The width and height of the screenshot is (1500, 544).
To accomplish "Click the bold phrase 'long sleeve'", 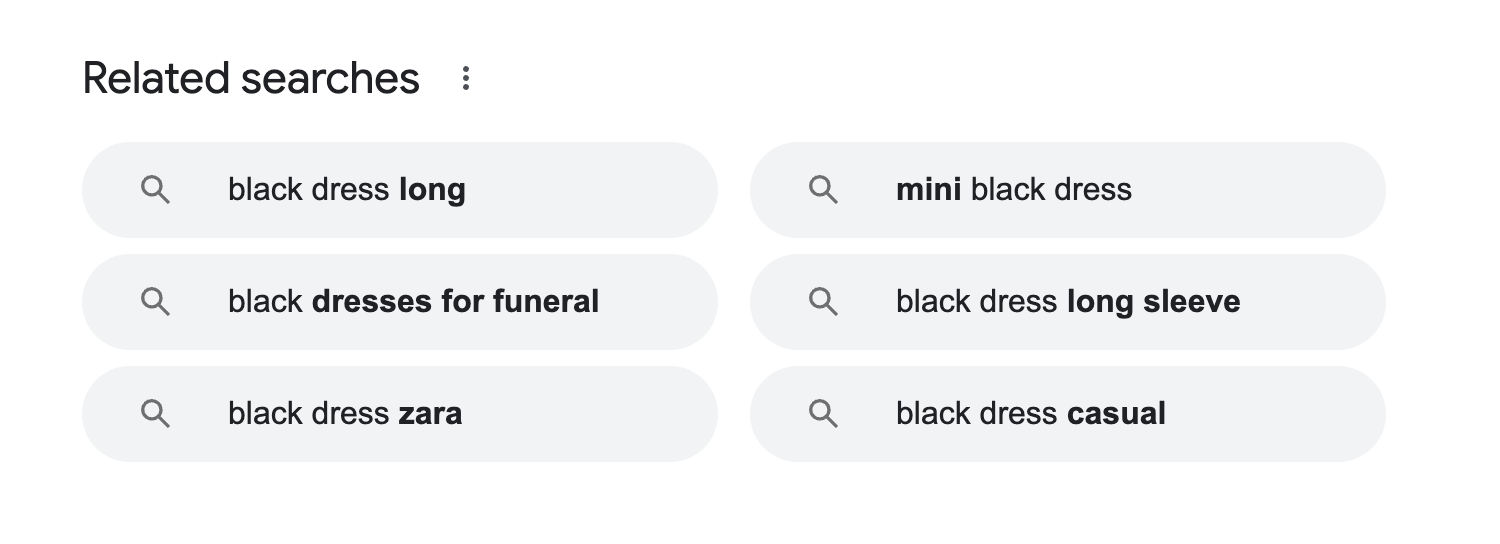I will click(1153, 302).
